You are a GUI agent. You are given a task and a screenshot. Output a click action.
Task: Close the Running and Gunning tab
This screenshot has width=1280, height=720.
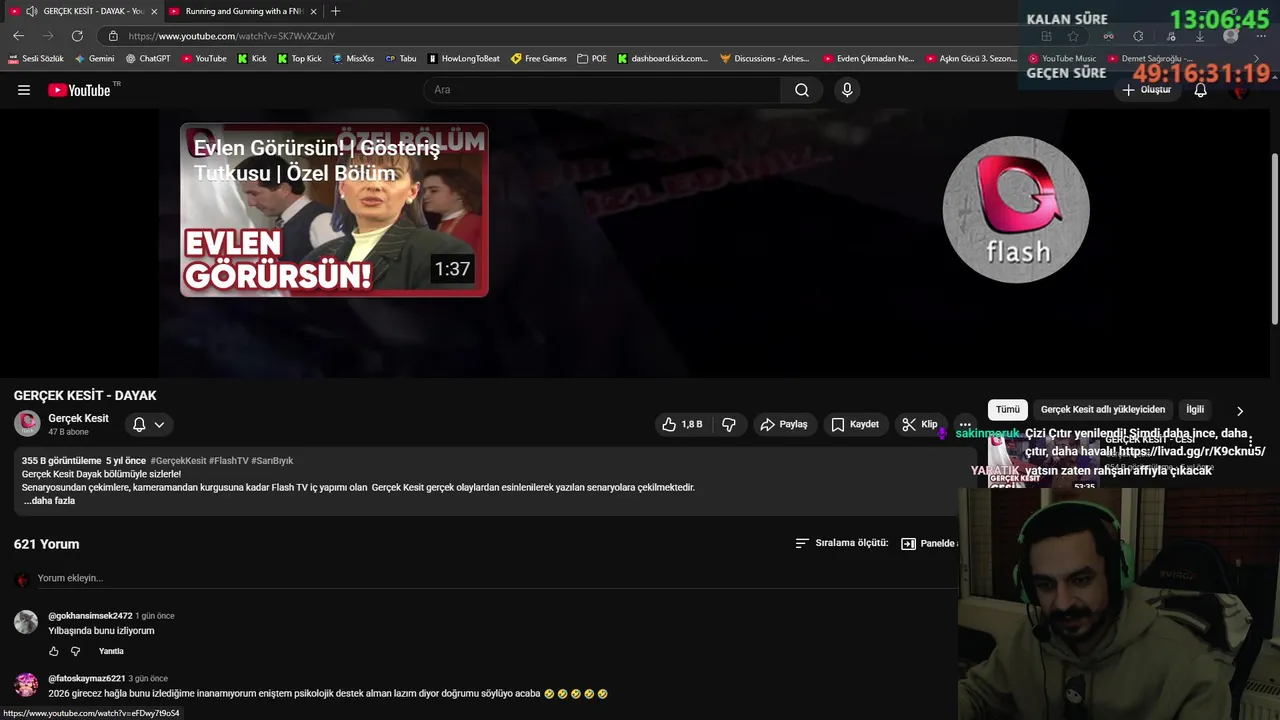(313, 11)
